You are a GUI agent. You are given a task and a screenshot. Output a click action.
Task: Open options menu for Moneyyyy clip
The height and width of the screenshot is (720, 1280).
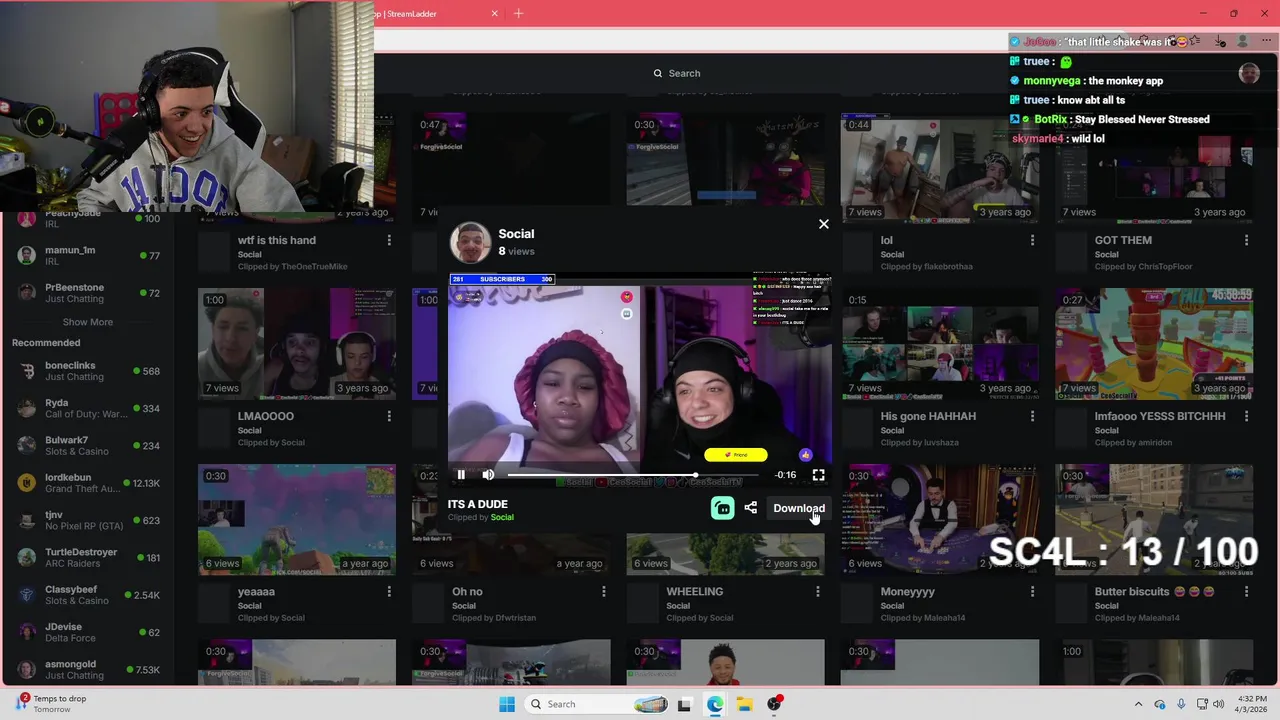[x=1032, y=592]
